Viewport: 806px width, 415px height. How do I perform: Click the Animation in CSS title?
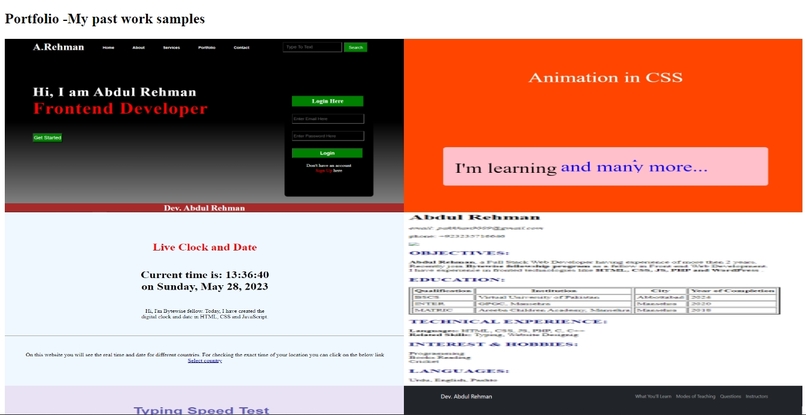click(605, 78)
